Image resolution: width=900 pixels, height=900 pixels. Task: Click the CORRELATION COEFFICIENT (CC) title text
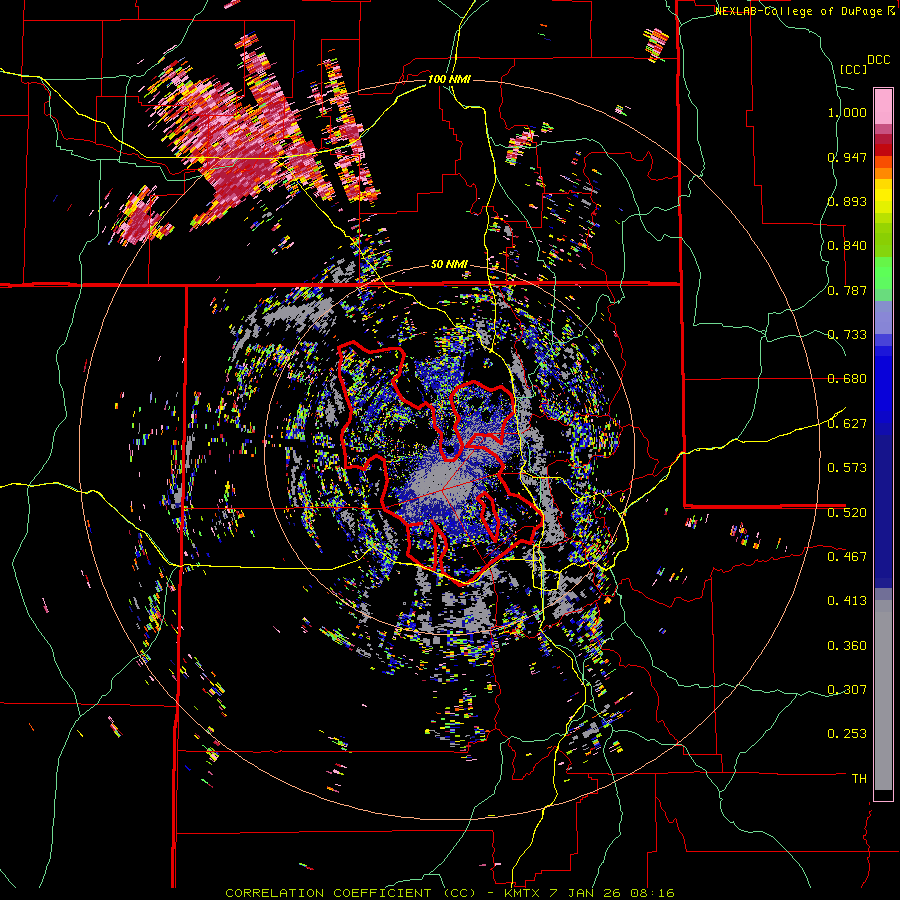coord(350,893)
